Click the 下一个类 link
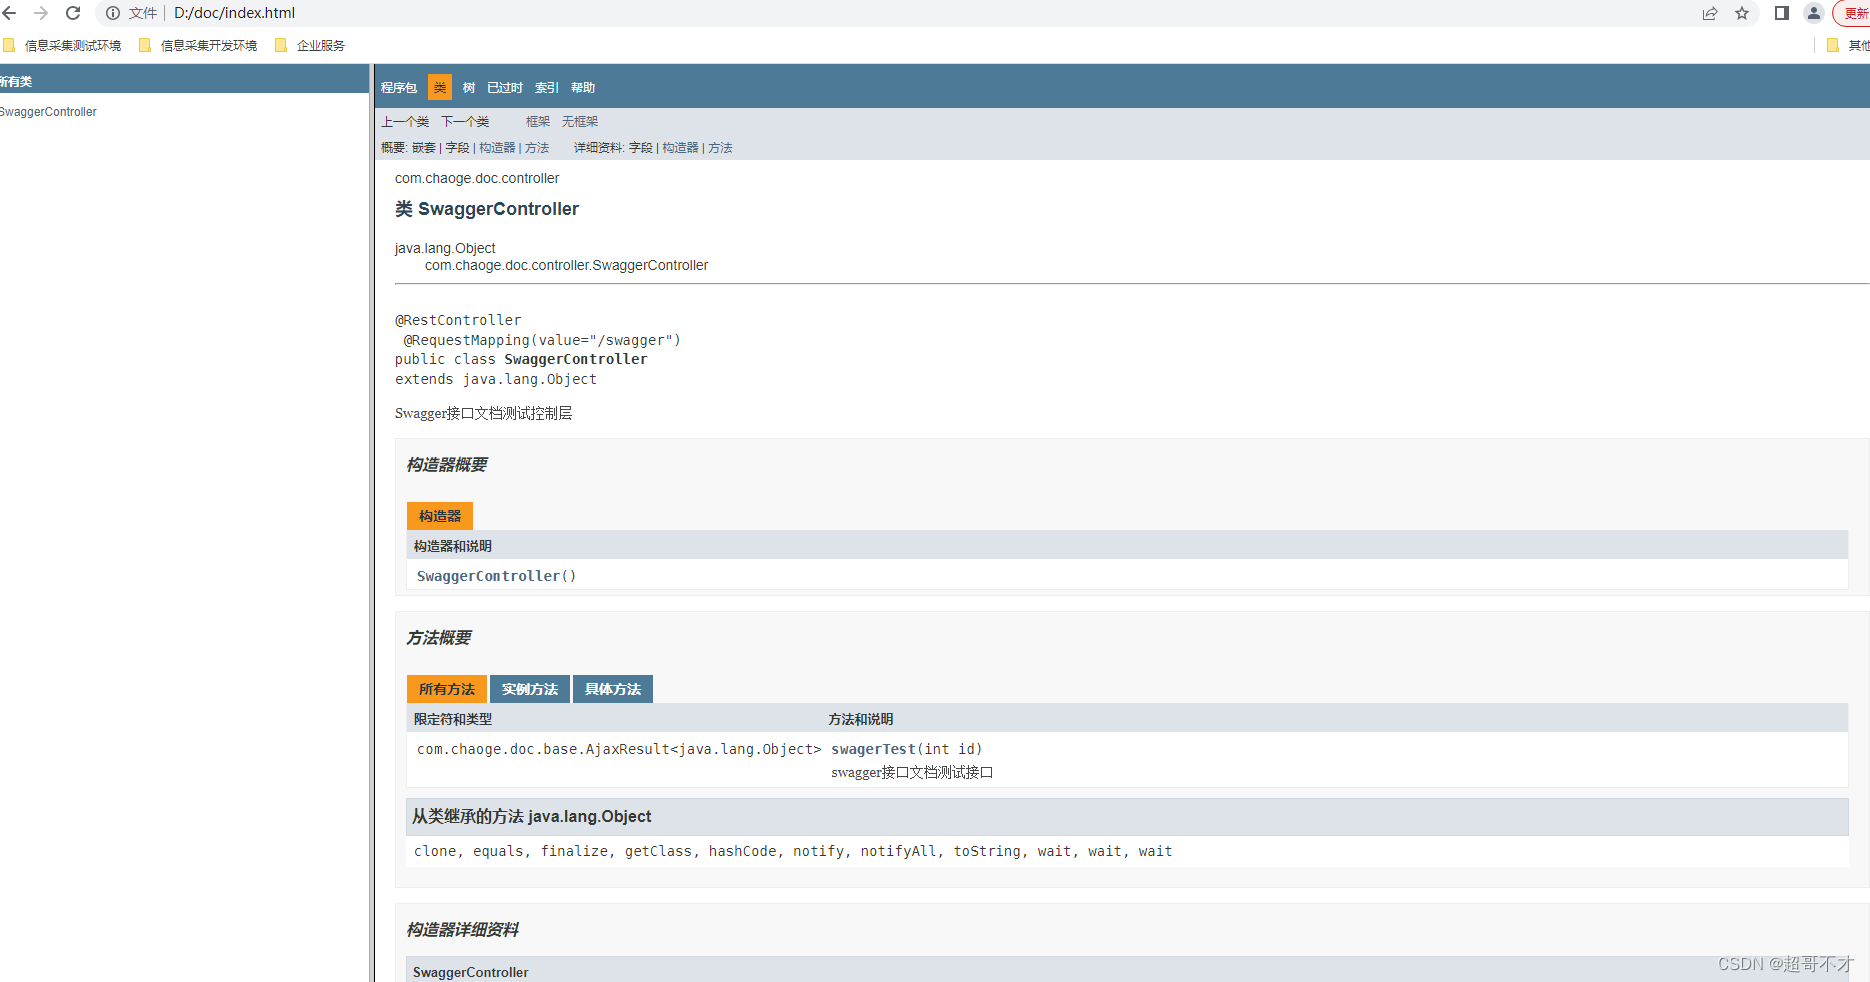The width and height of the screenshot is (1870, 982). tap(465, 121)
